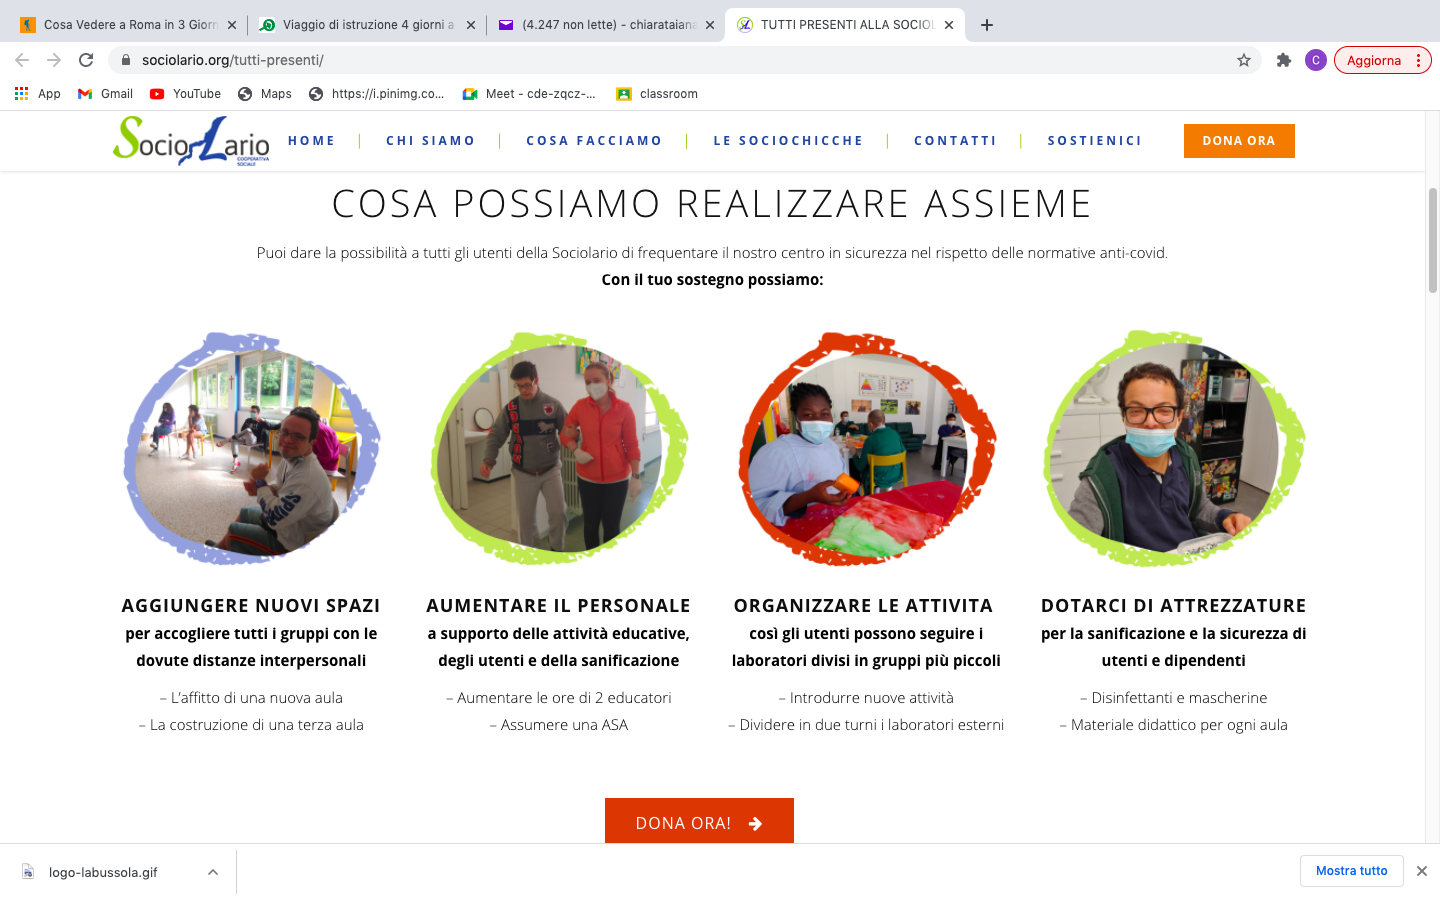
Task: Select LE SOCIOCHICCHE in navigation
Action: tap(788, 141)
